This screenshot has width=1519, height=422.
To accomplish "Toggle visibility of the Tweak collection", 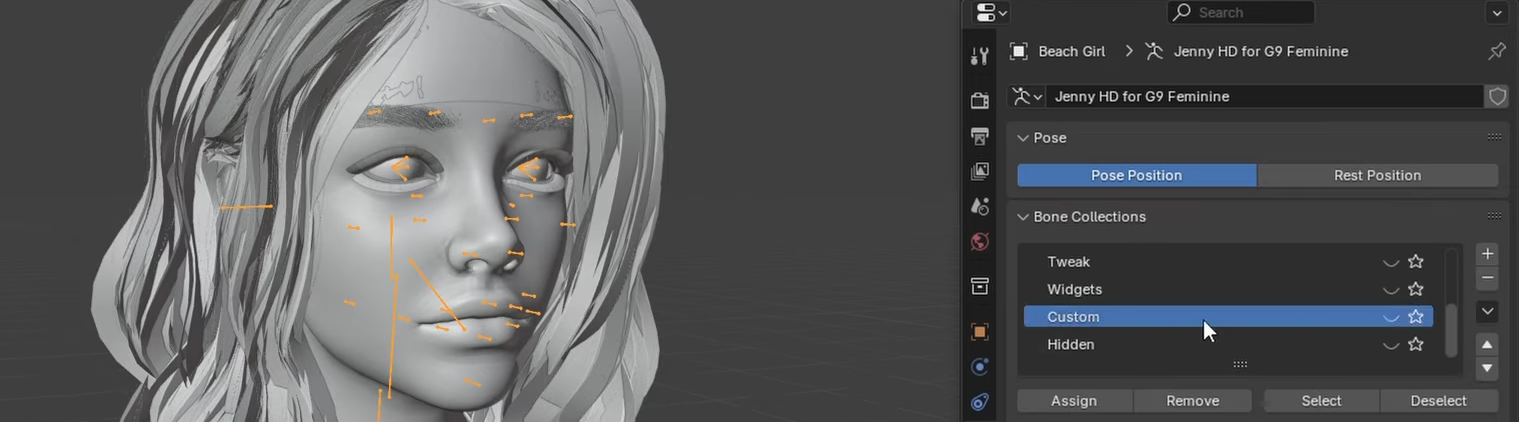I will [x=1390, y=262].
